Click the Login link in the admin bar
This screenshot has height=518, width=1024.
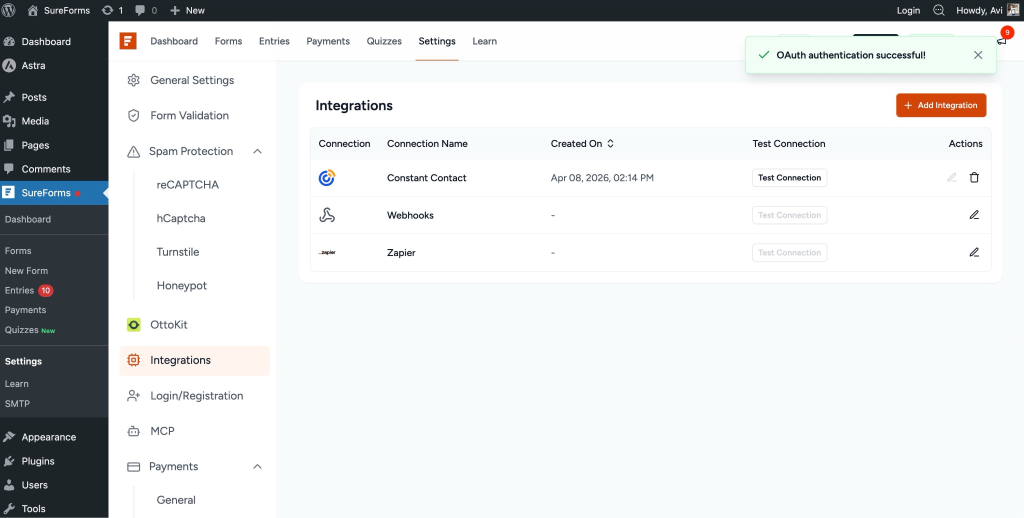coord(908,10)
